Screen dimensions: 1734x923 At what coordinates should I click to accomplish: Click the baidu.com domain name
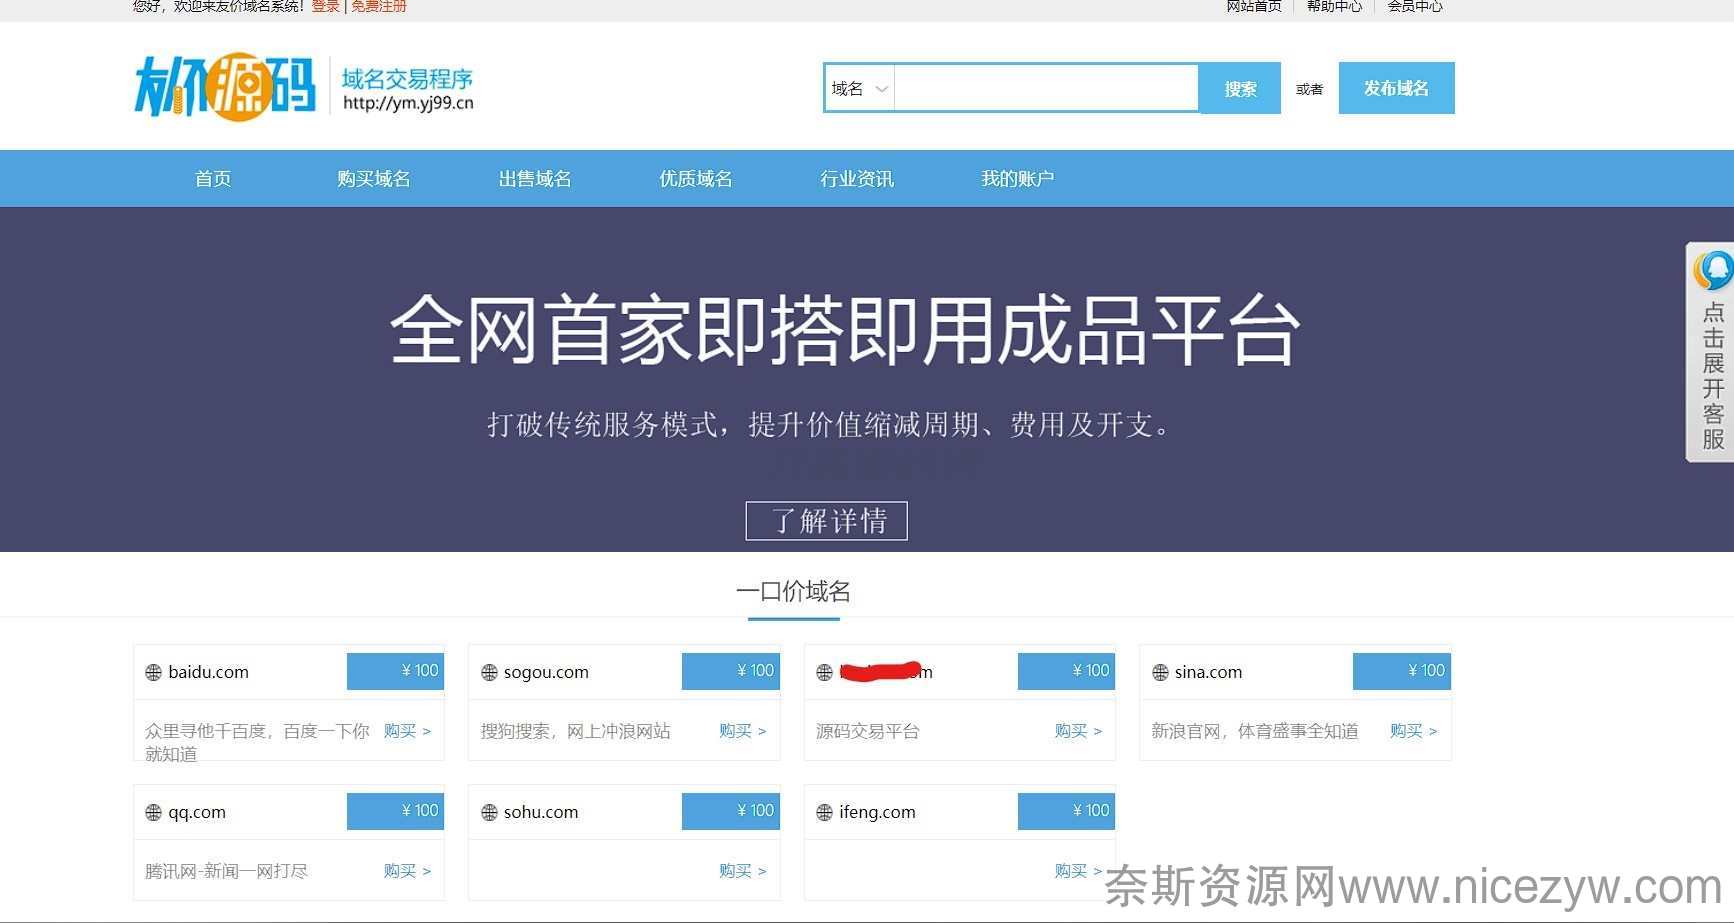pyautogui.click(x=208, y=672)
